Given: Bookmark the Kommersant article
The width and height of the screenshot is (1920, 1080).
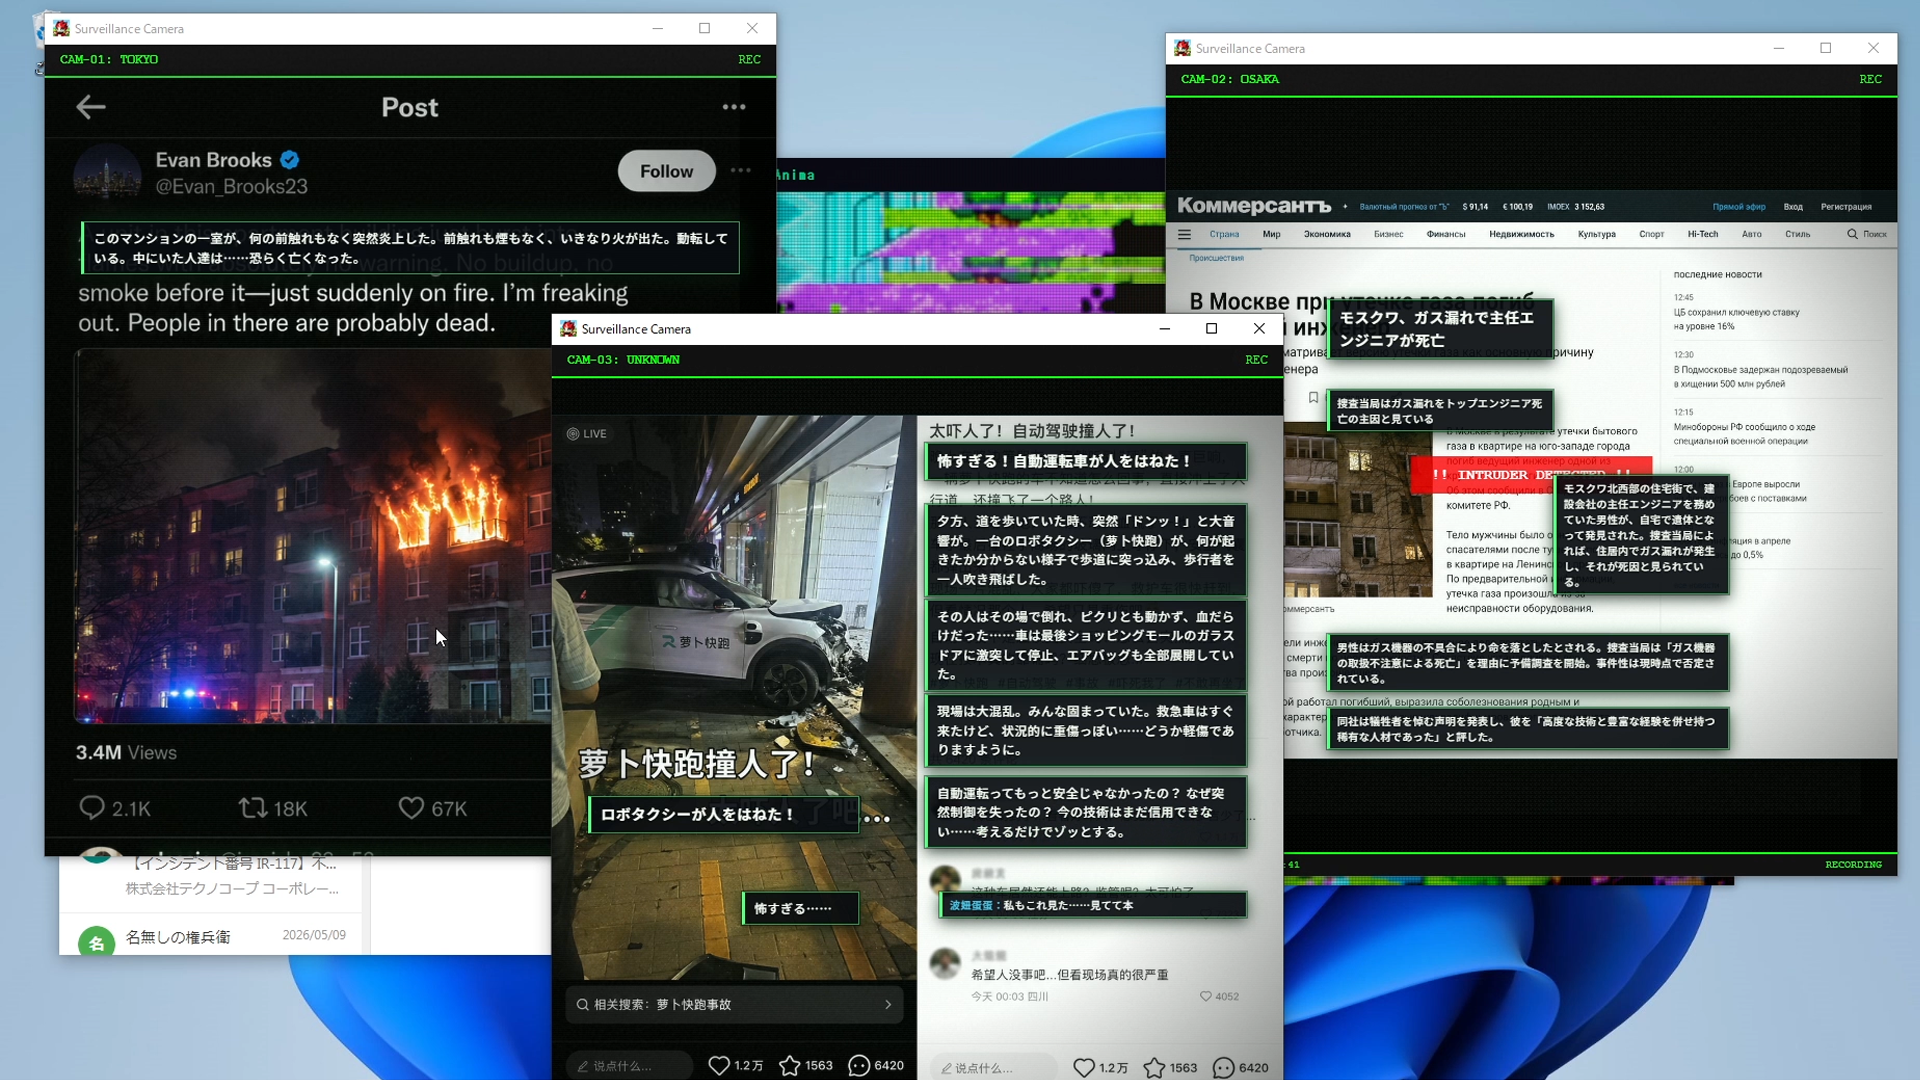Looking at the screenshot, I should pyautogui.click(x=1313, y=398).
